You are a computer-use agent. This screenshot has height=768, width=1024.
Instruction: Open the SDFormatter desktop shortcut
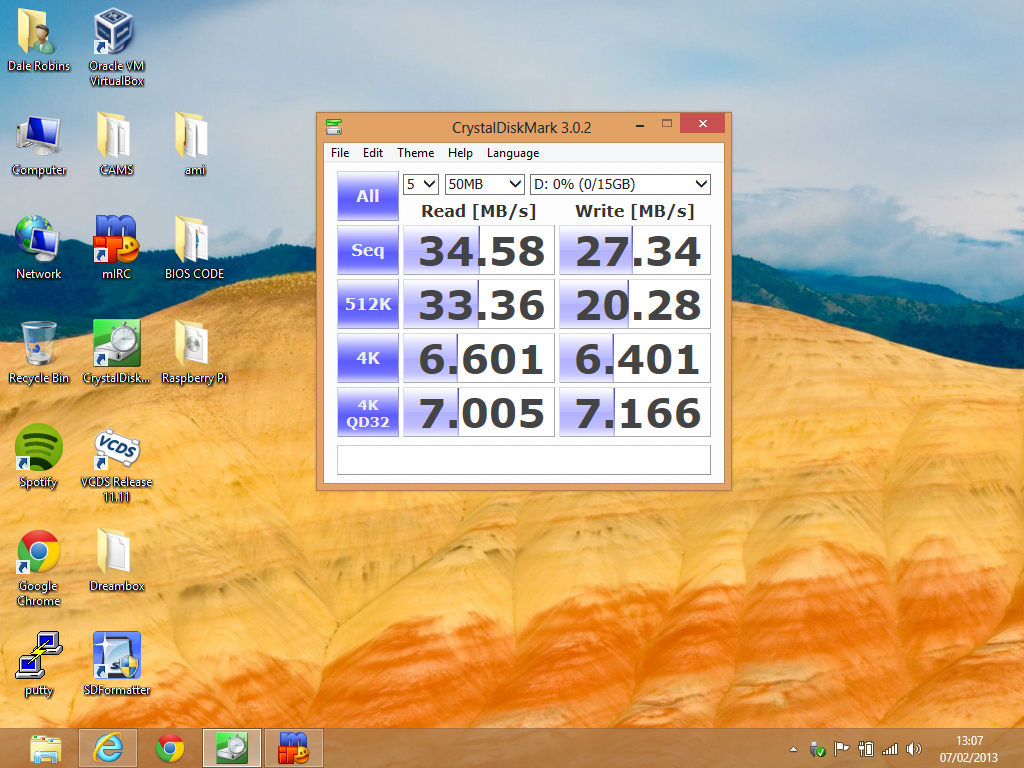(x=117, y=655)
